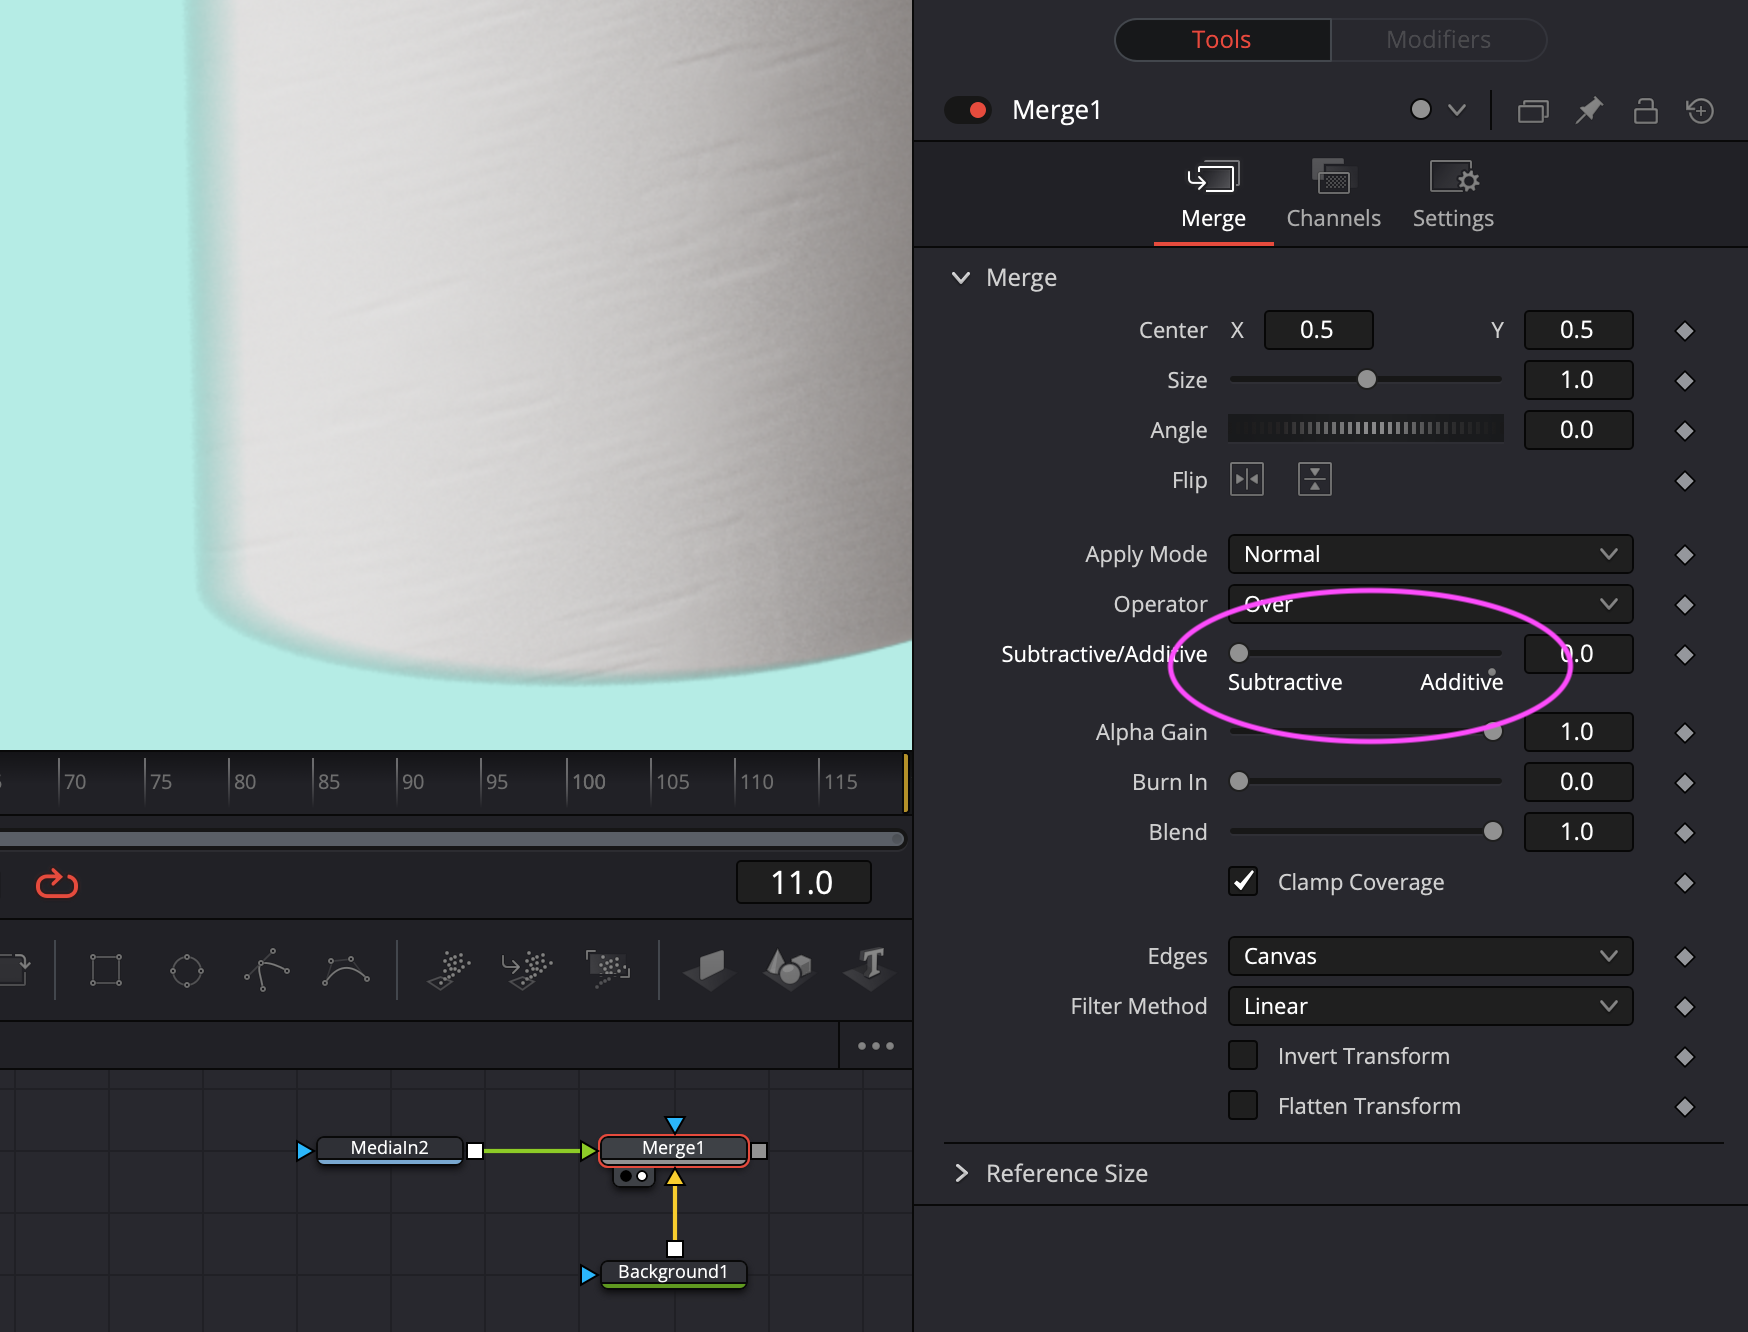1748x1332 pixels.
Task: Click the Burn In slider handle
Action: click(x=1239, y=781)
